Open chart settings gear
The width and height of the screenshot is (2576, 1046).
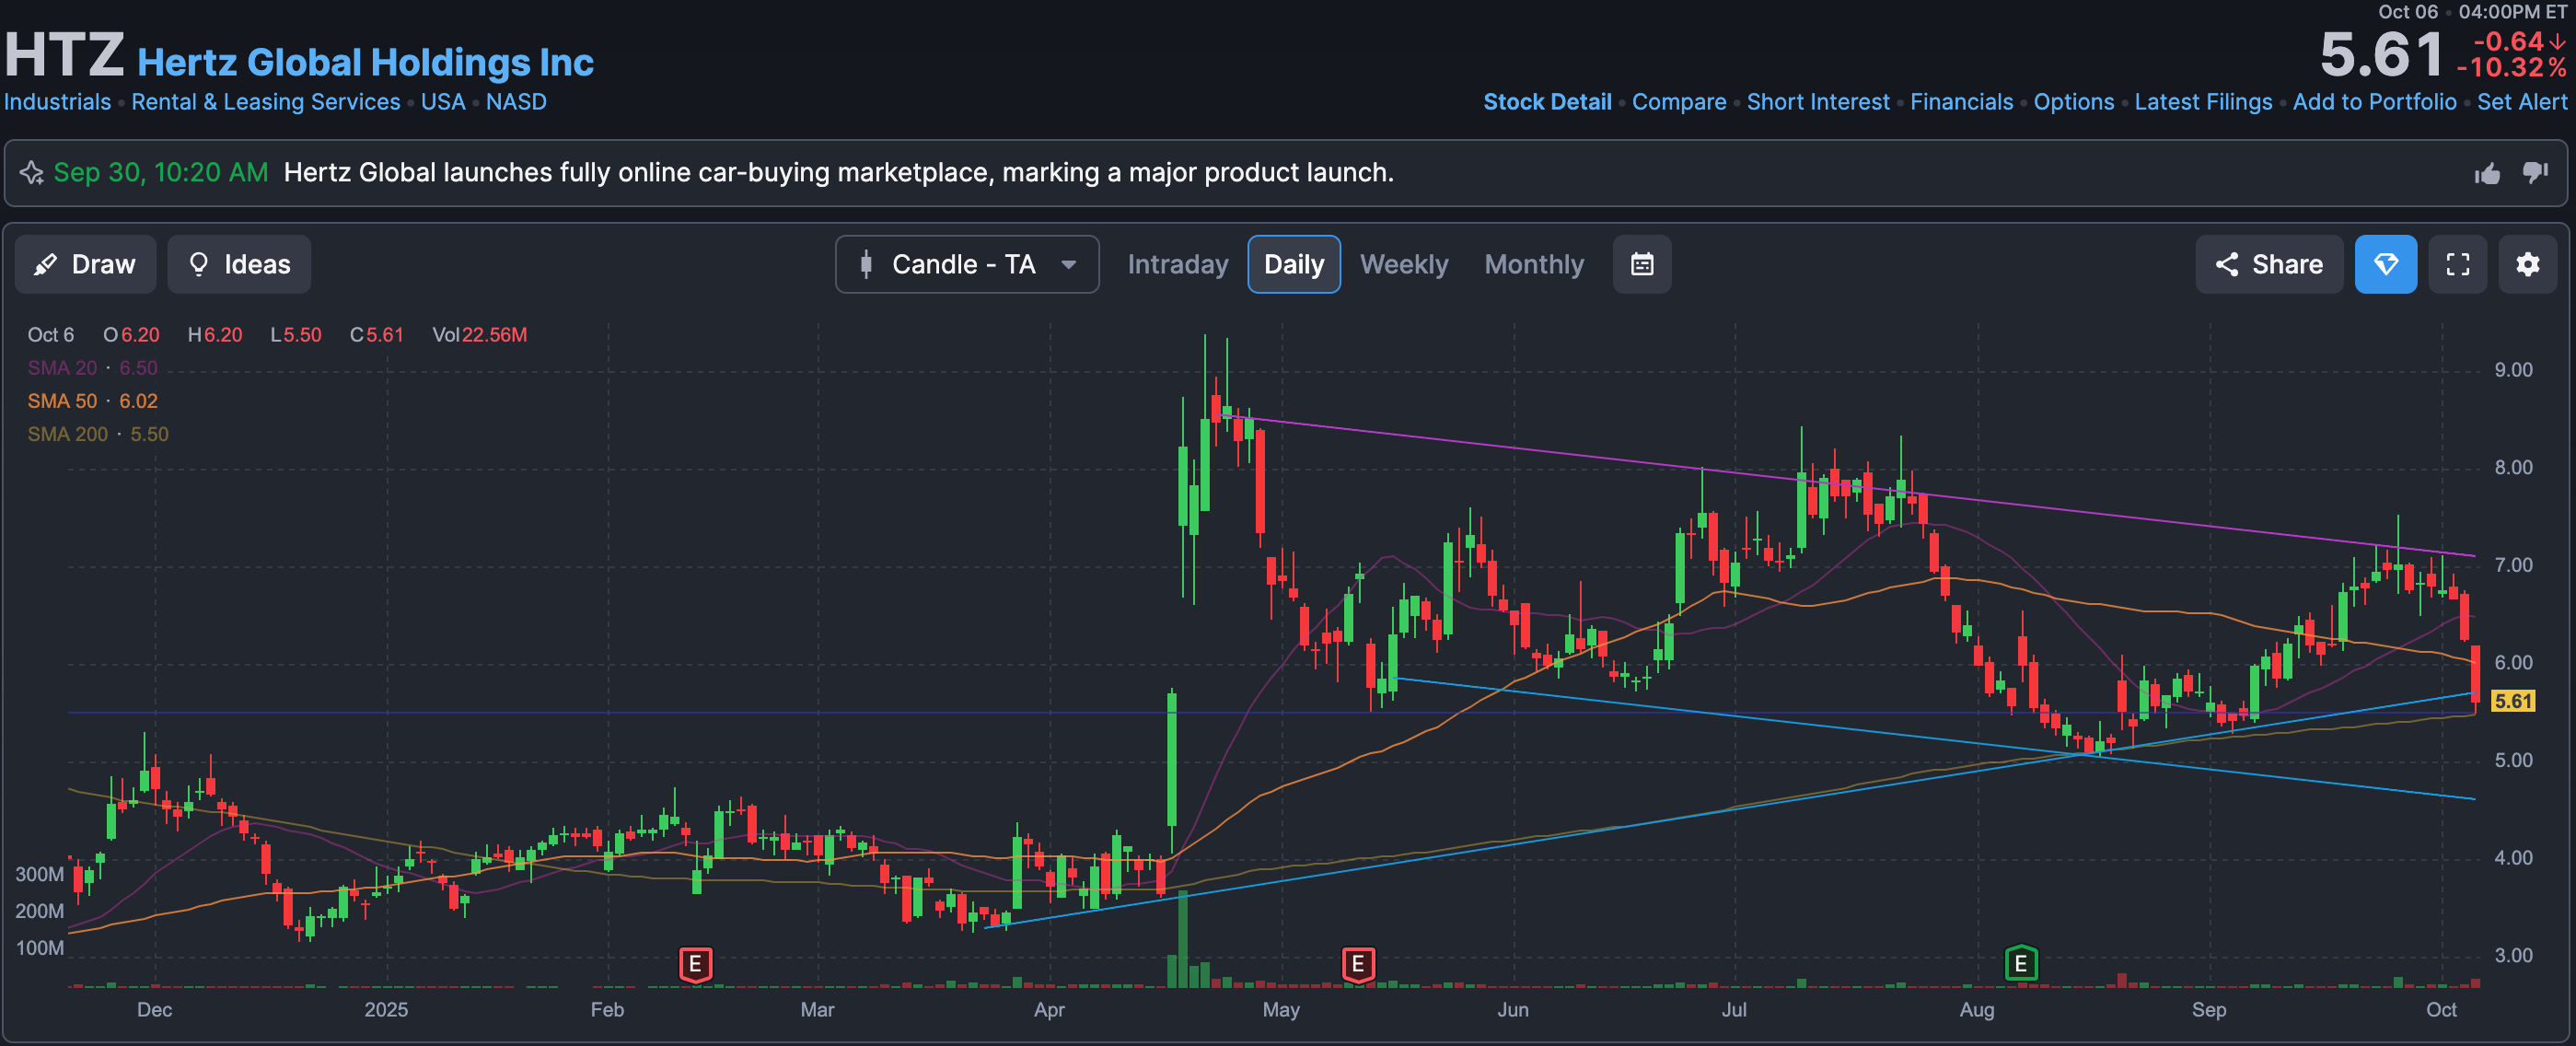(2527, 264)
